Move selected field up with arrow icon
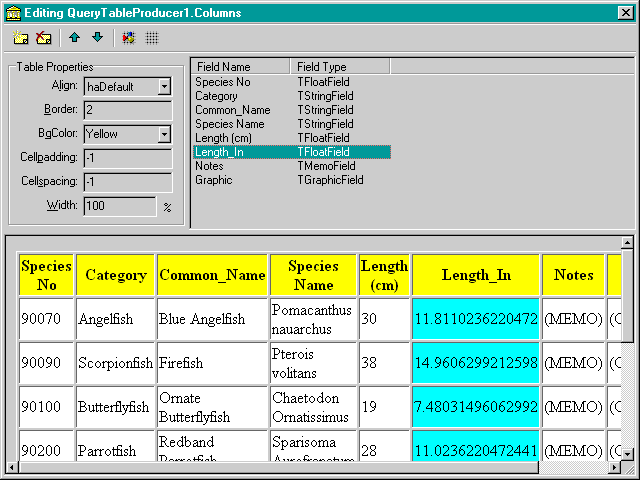Screen dimensions: 640x480 tap(75, 38)
